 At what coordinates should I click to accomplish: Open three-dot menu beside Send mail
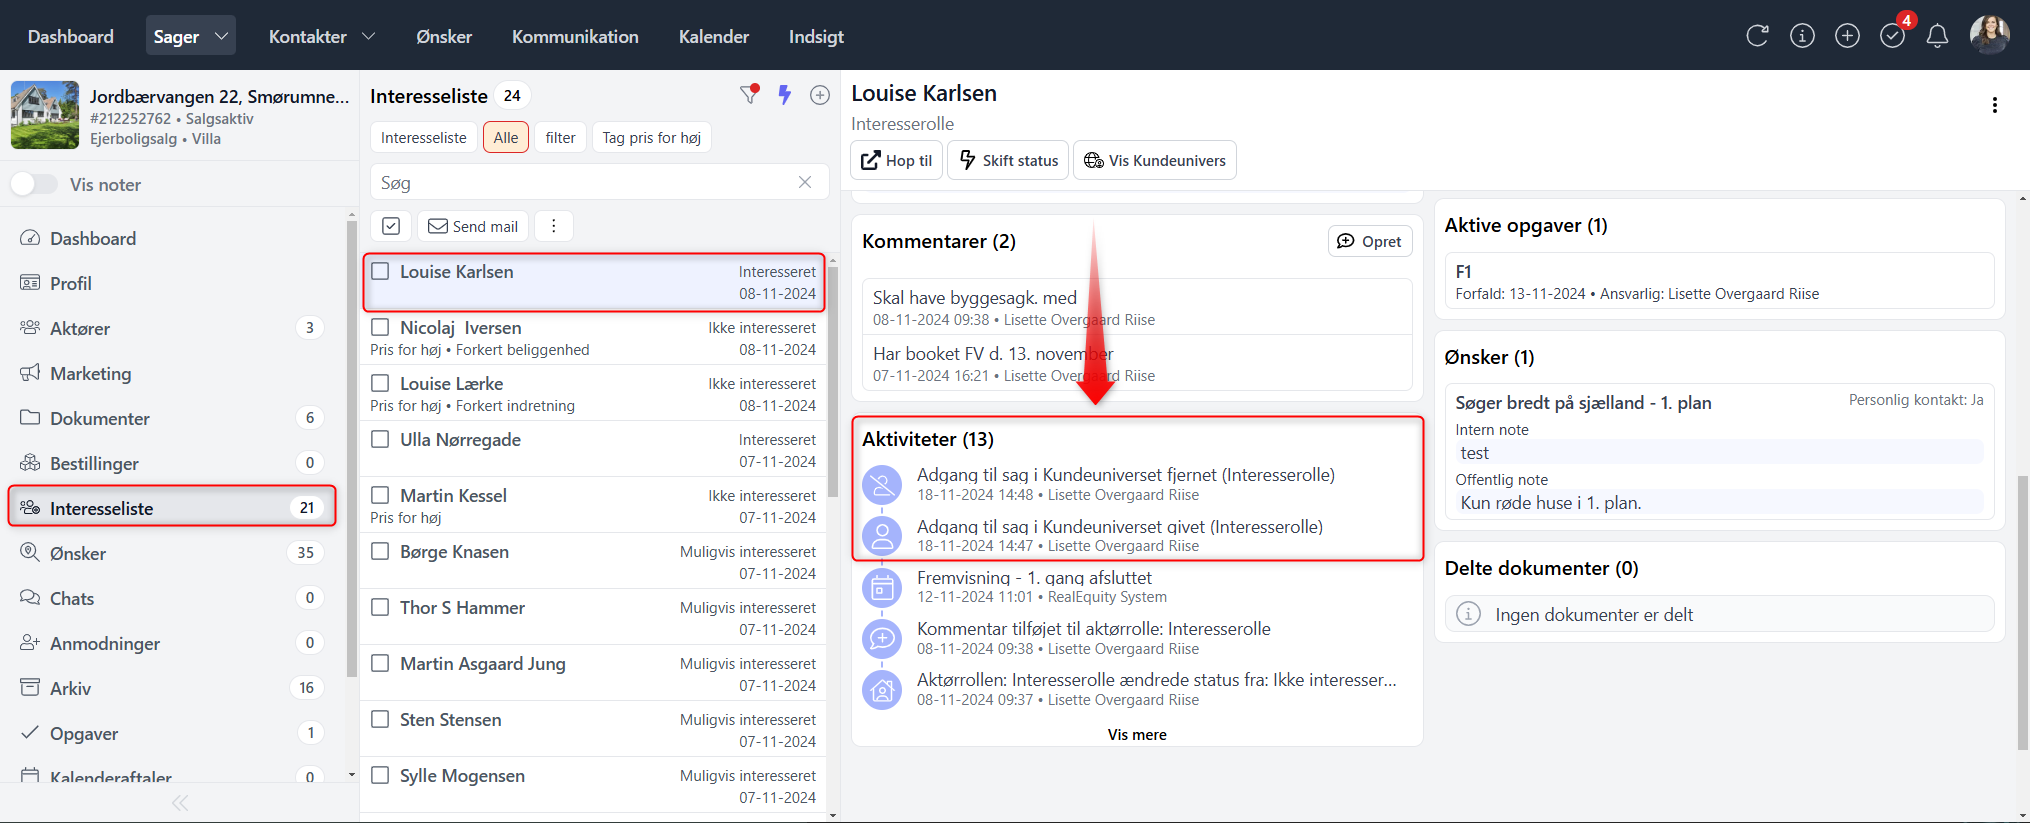[554, 226]
